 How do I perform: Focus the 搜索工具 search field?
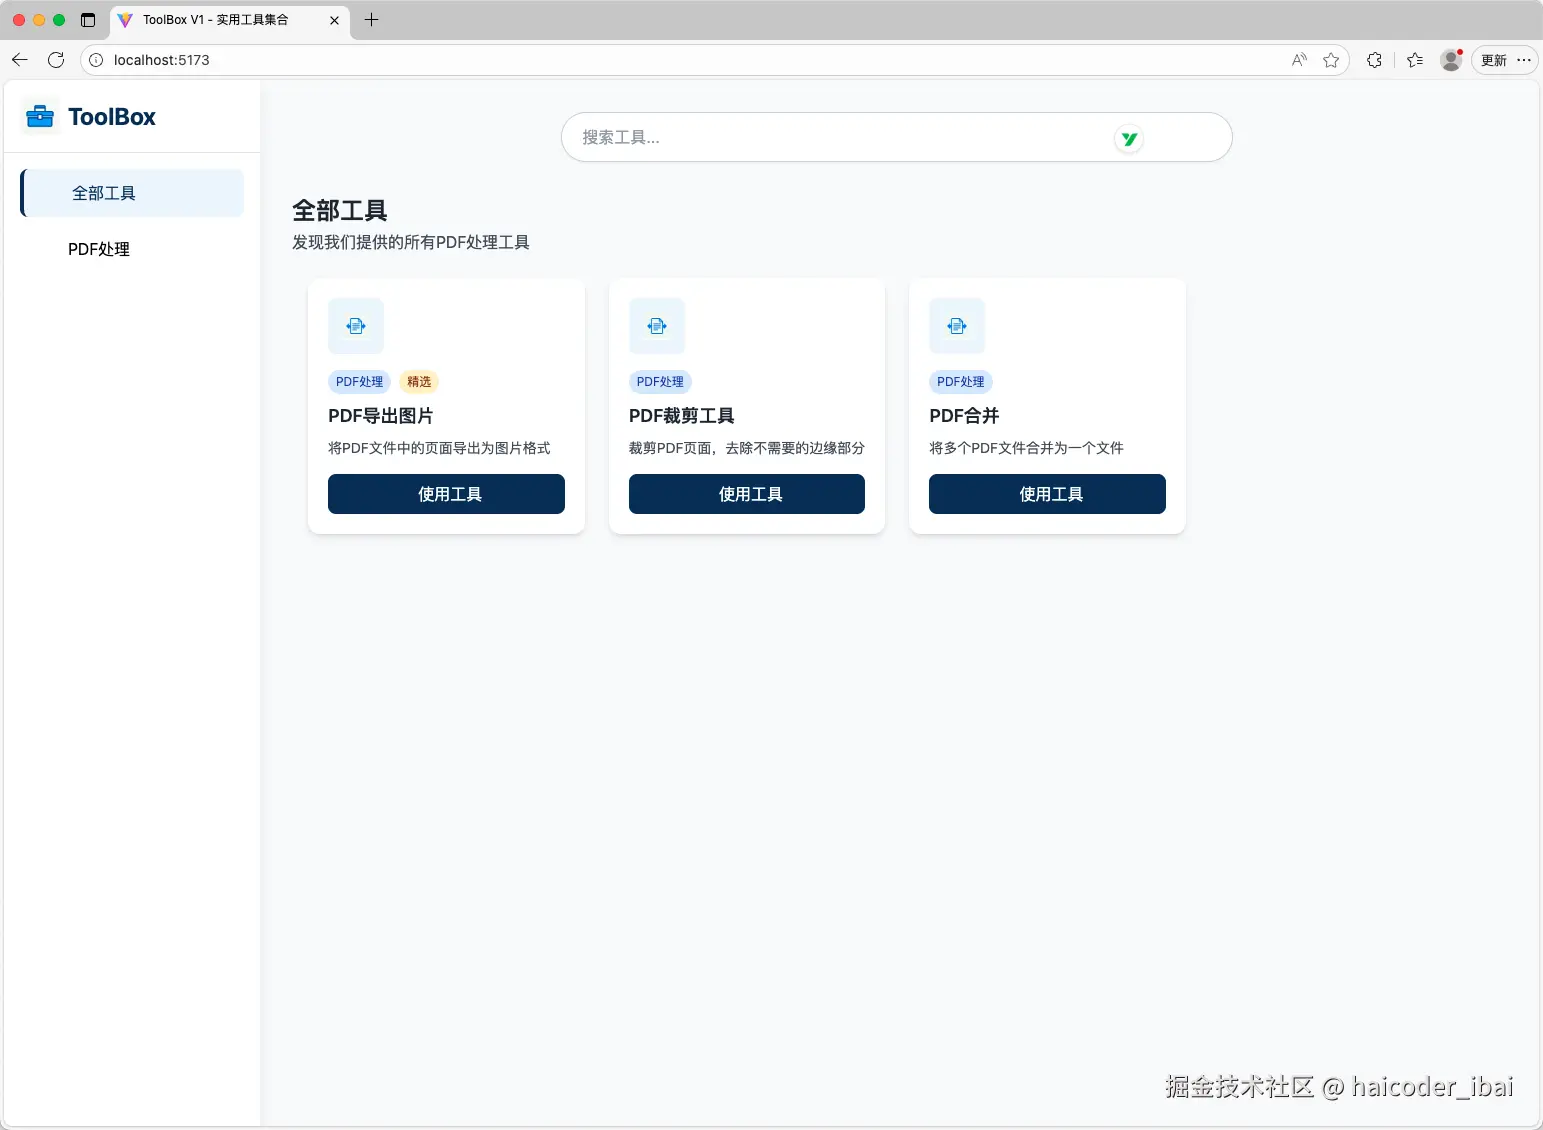pos(896,137)
